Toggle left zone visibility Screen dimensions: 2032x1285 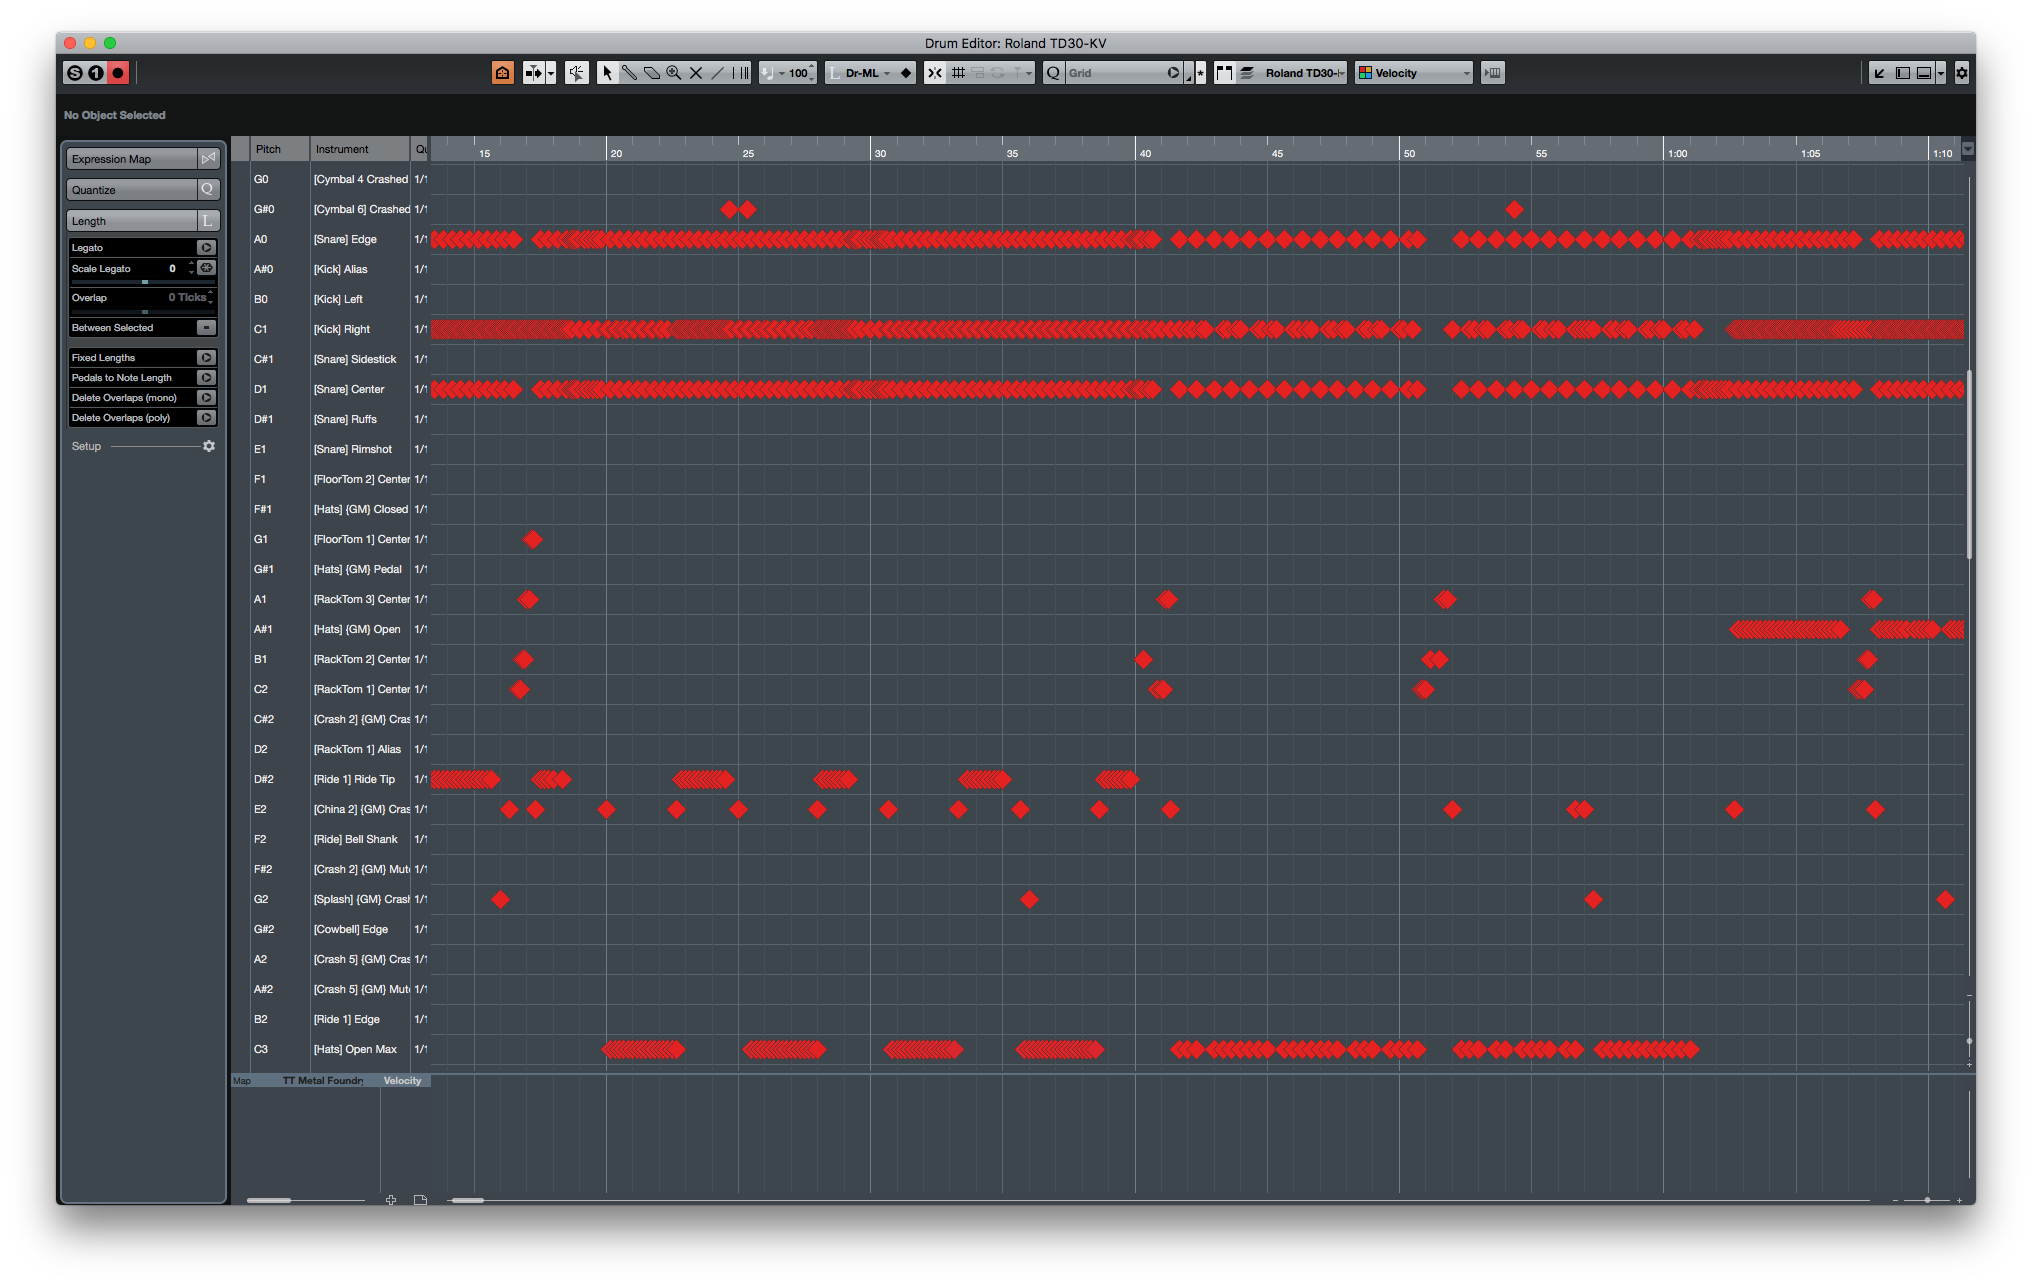pyautogui.click(x=1902, y=73)
